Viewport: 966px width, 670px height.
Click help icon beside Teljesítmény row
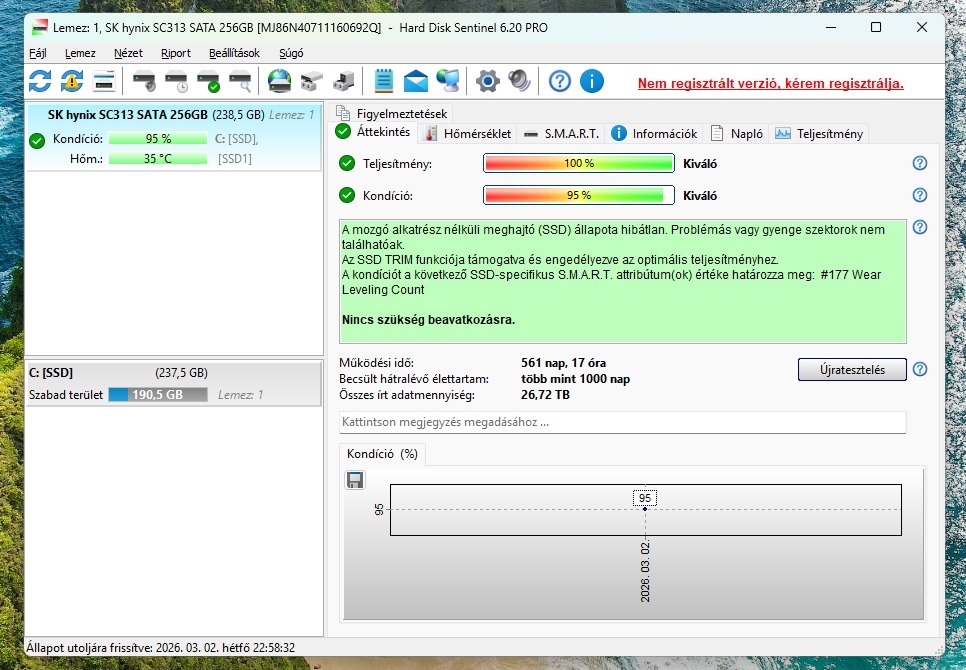[x=920, y=163]
